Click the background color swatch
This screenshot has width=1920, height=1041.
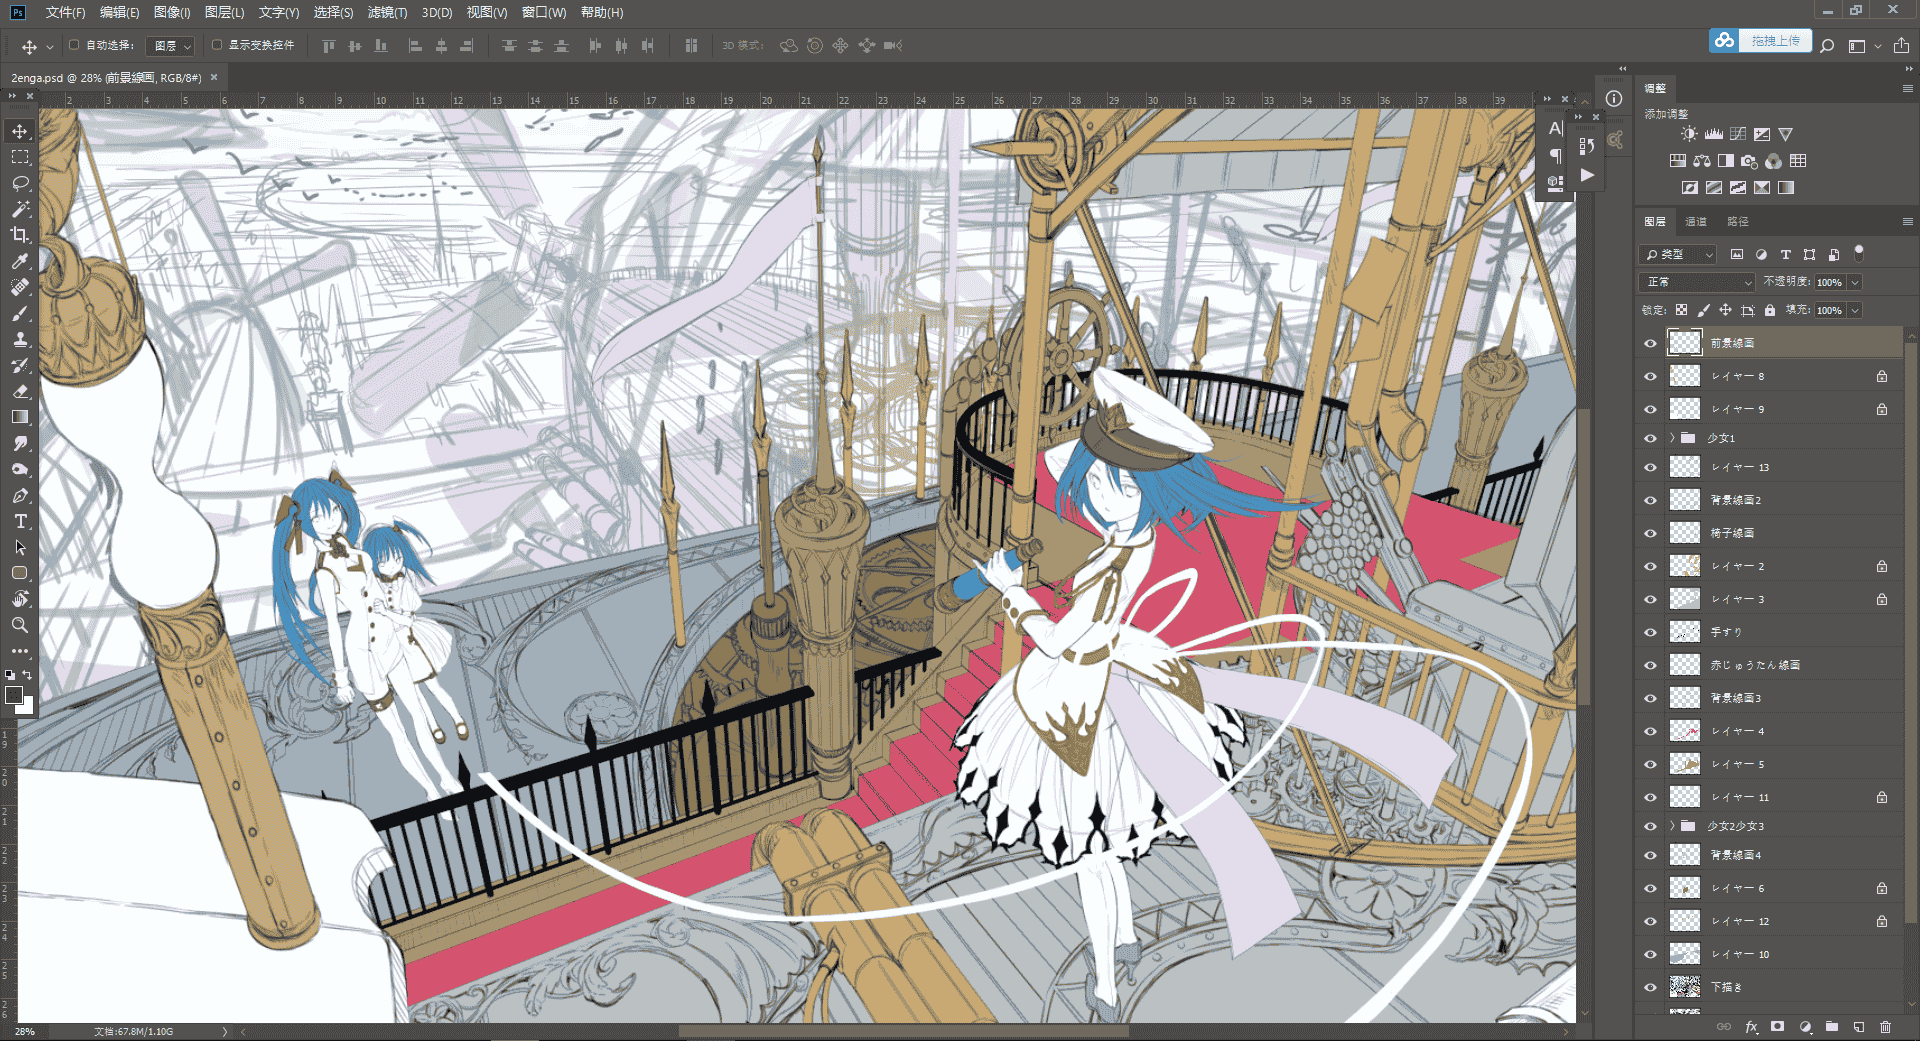[26, 706]
